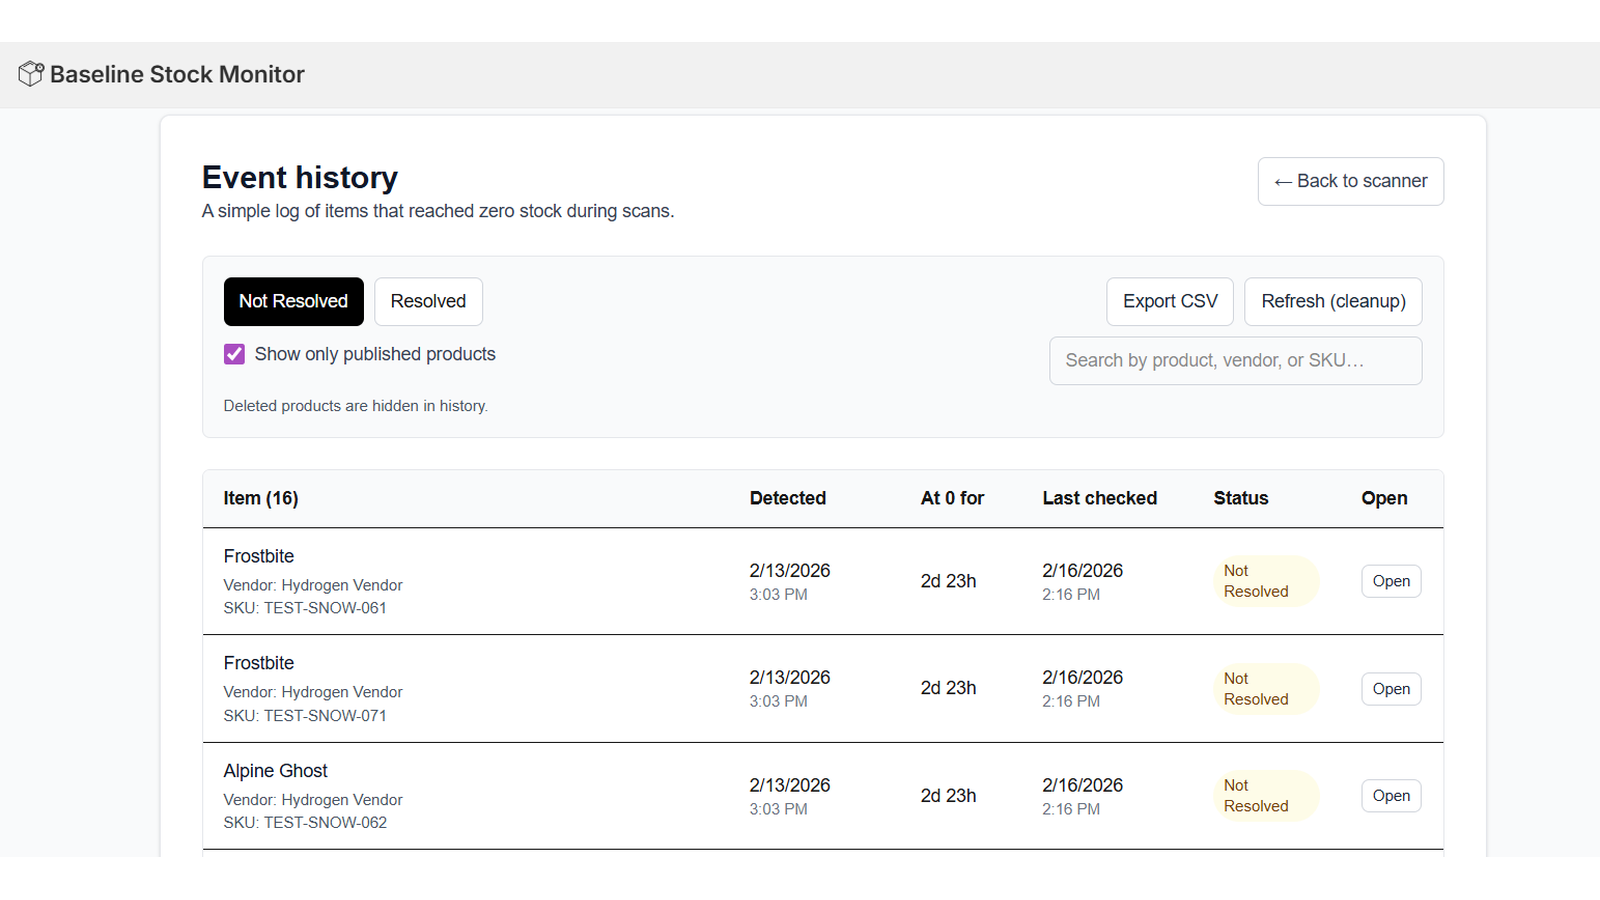Click Back to scanner
This screenshot has width=1600, height=900.
tap(1350, 181)
